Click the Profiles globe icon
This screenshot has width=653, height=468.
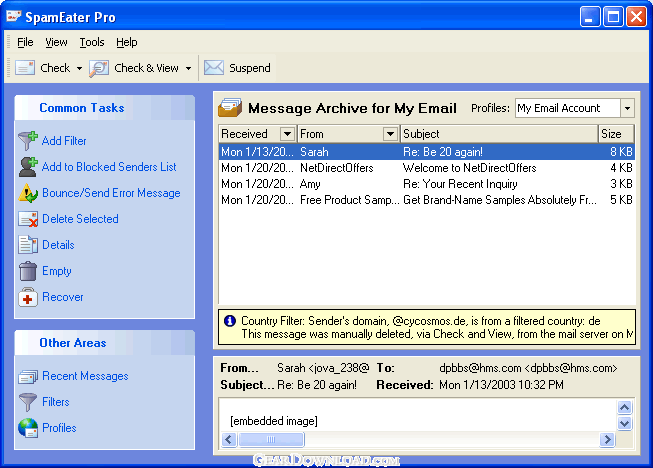click(28, 428)
